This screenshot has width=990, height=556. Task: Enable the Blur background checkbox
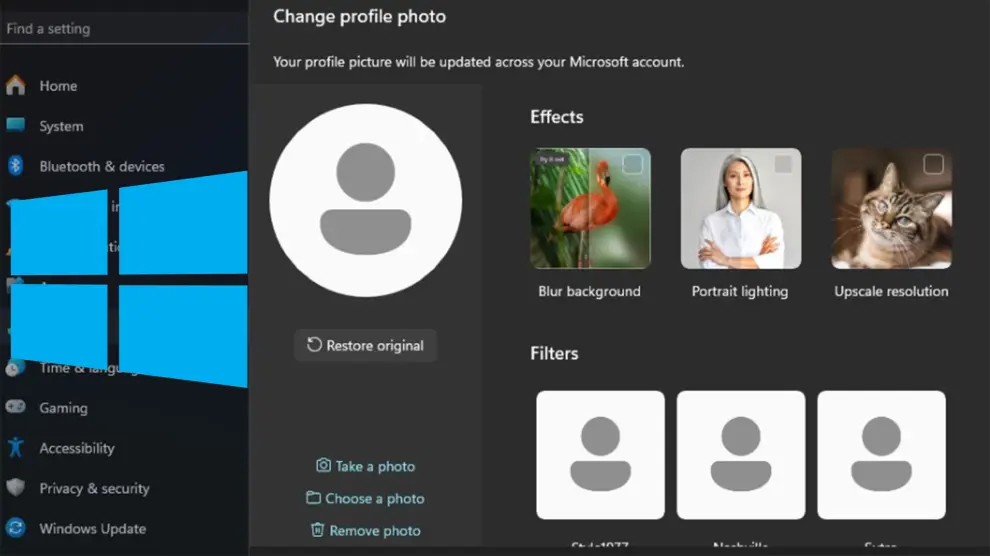pos(633,164)
